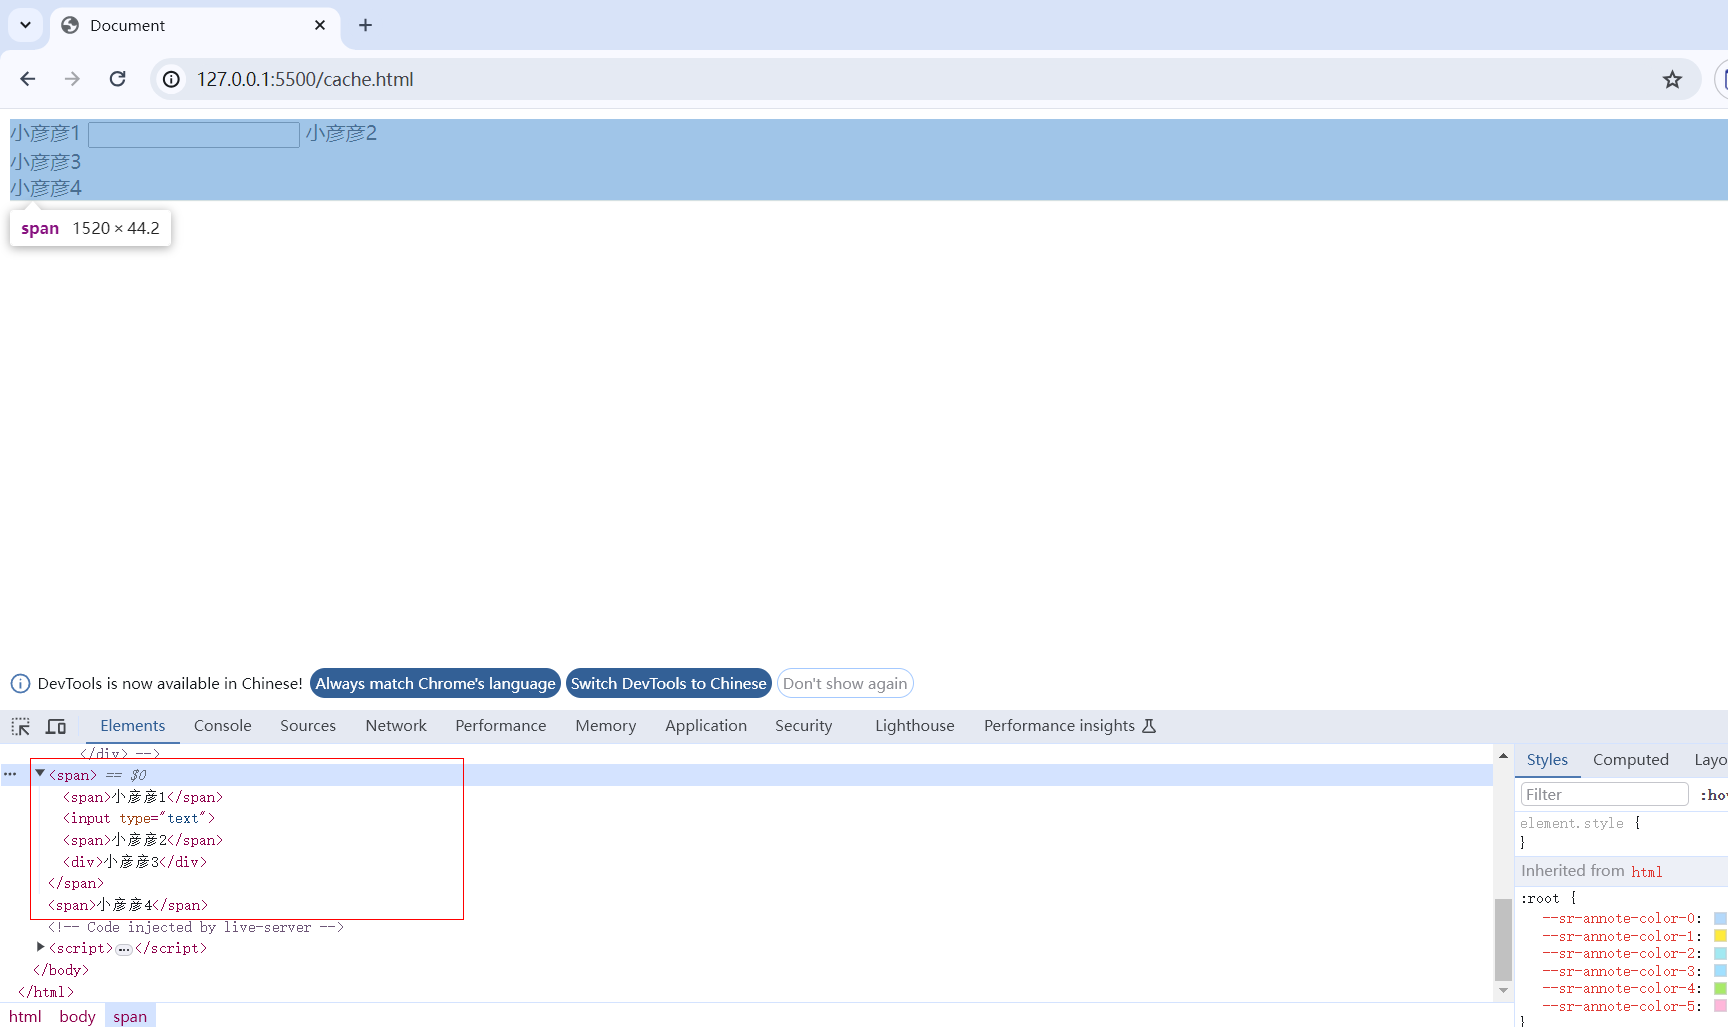The image size is (1728, 1027).
Task: Reload the cache.html page
Action: (x=117, y=79)
